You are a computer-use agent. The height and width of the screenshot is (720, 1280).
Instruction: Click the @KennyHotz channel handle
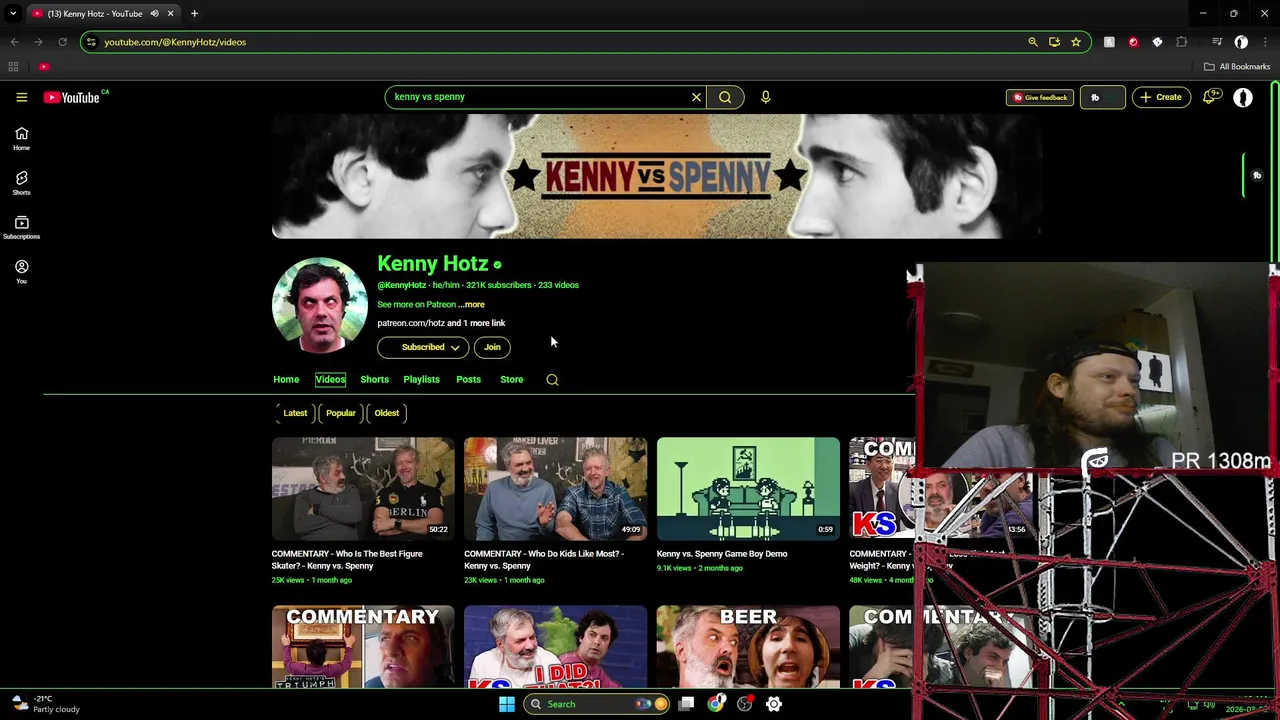point(402,285)
